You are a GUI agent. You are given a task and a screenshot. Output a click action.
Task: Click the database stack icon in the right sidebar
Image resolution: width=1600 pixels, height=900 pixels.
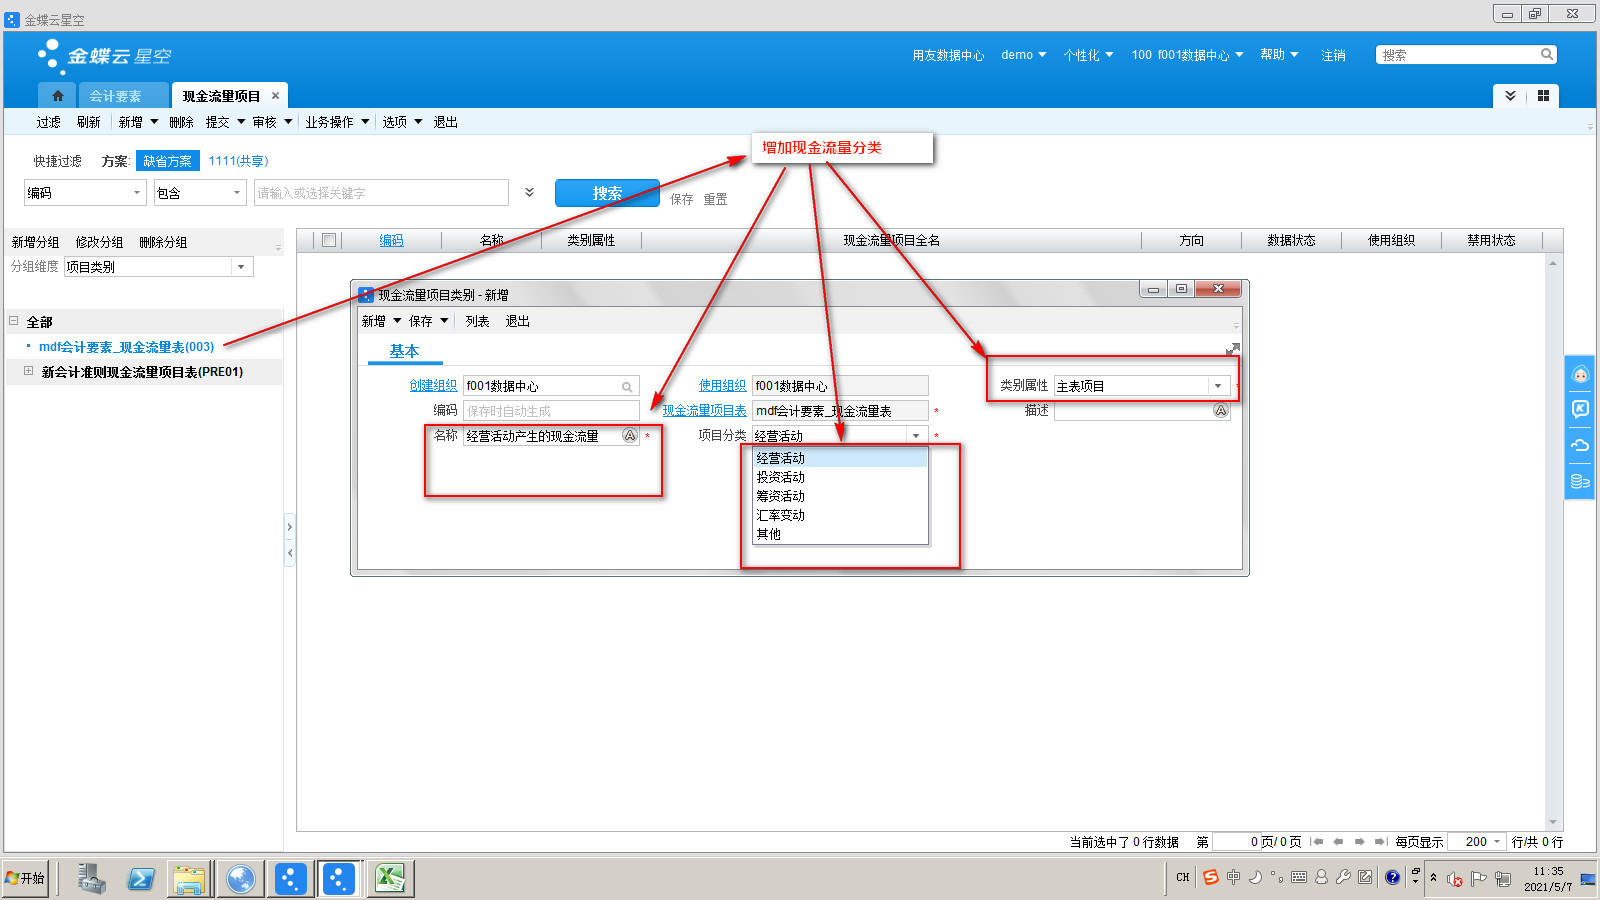click(1580, 481)
